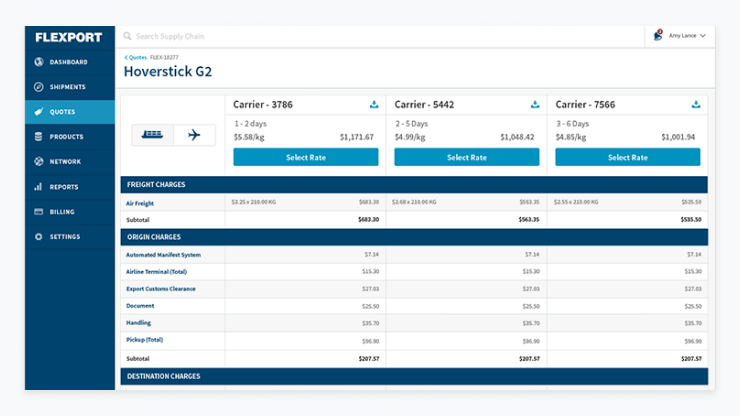Image resolution: width=740 pixels, height=416 pixels.
Task: Select Rate for Carrier - 5442
Action: pyautogui.click(x=467, y=157)
